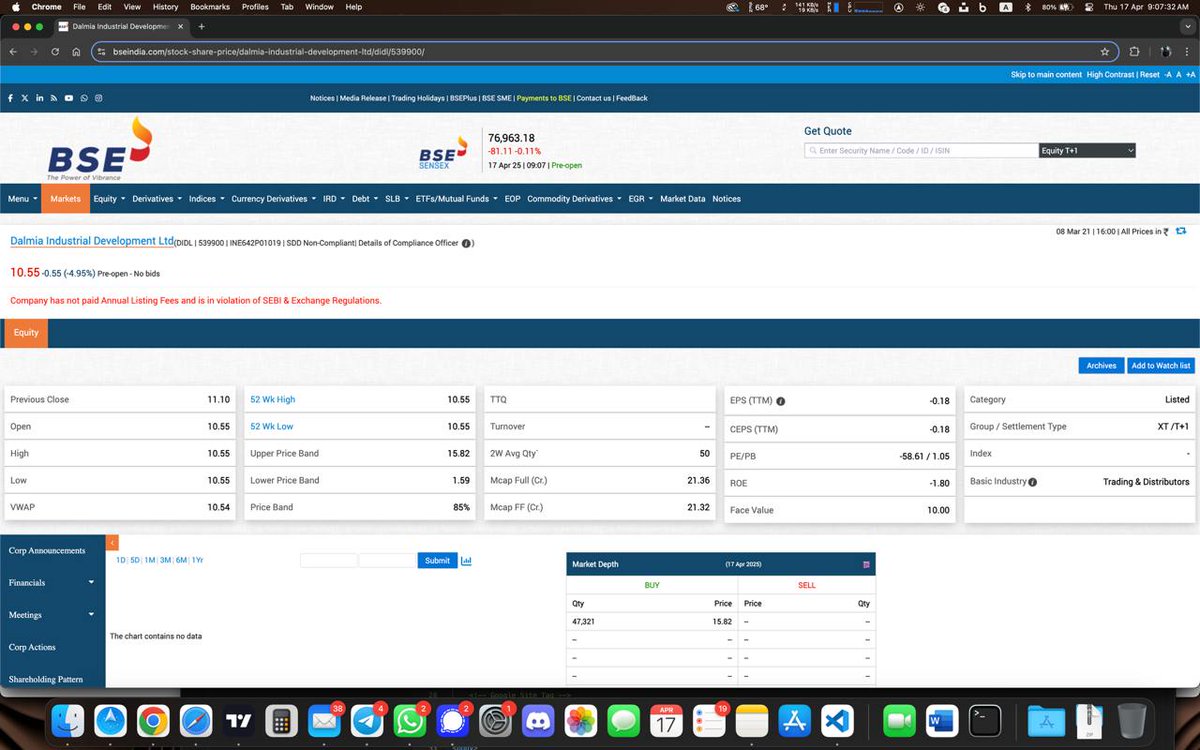Open Chrome extensions puzzle icon

coord(1135,51)
